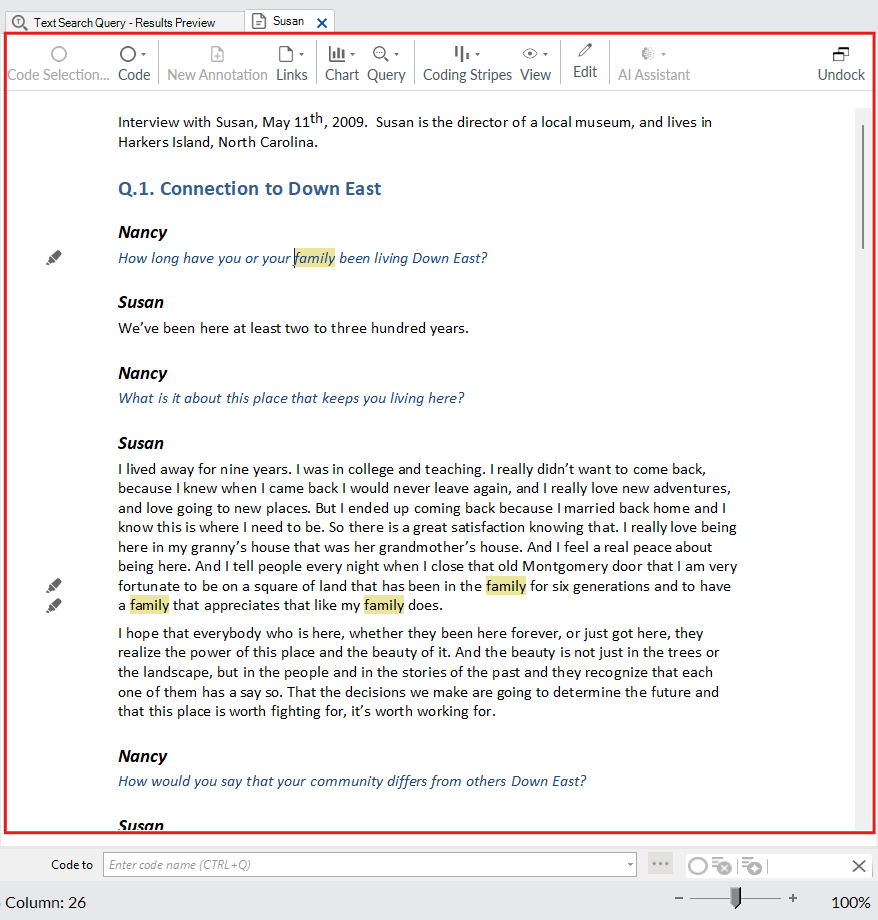The width and height of the screenshot is (878, 920).
Task: Click question 'What is it about this place'
Action: point(291,398)
